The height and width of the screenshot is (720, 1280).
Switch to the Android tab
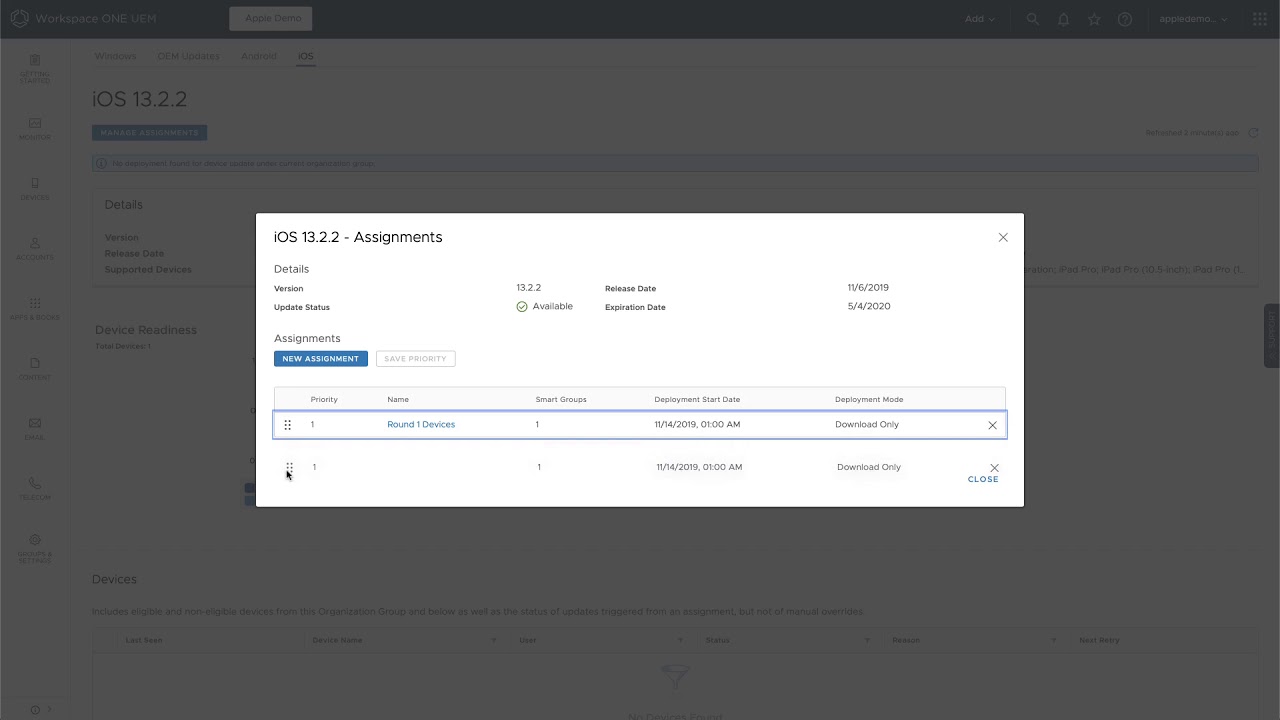click(x=259, y=56)
